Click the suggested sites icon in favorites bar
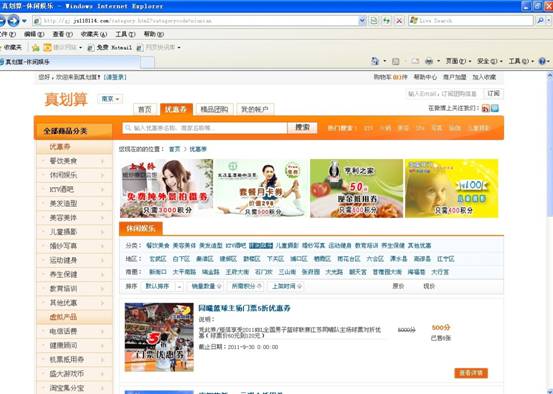 tap(47, 47)
